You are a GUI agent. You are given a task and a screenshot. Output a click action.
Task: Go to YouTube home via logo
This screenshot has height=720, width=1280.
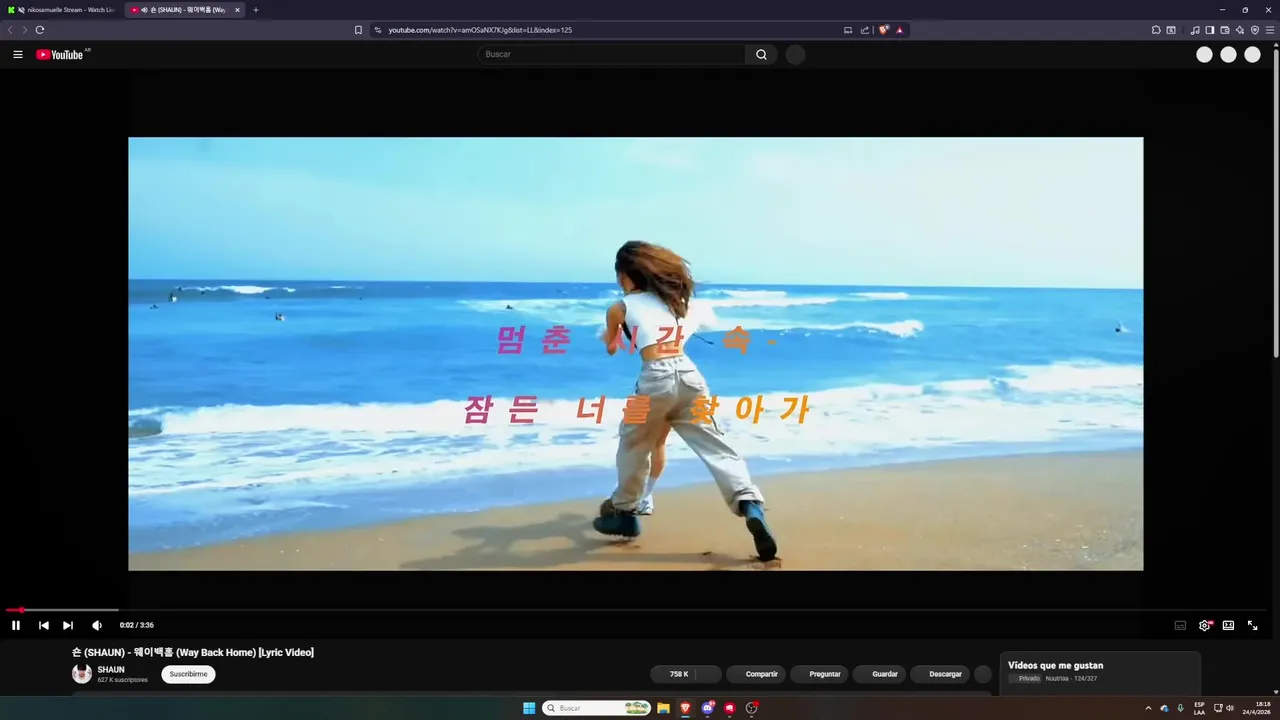62,54
